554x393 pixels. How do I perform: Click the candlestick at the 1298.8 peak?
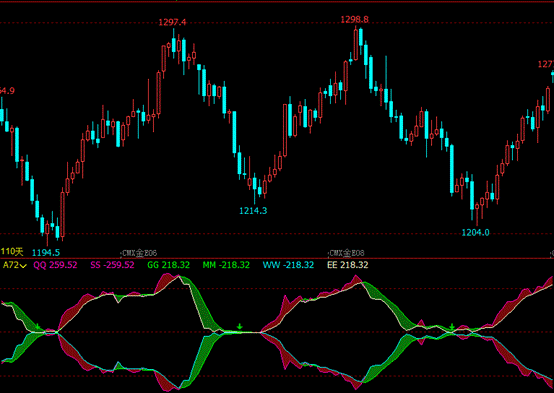[356, 44]
